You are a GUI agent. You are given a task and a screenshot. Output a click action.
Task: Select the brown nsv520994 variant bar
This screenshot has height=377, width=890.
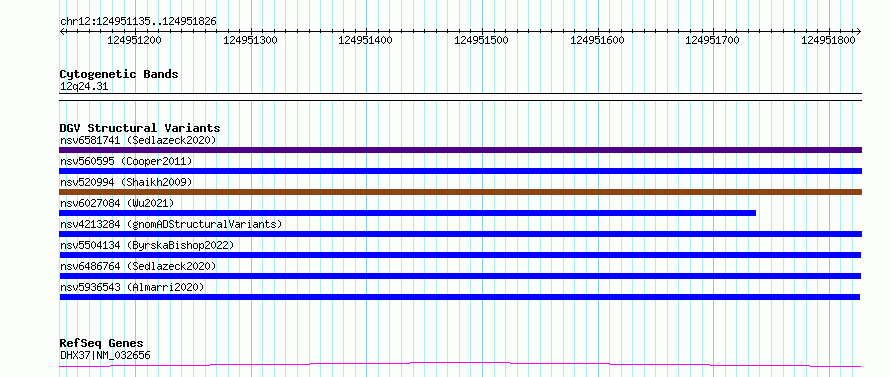point(460,192)
